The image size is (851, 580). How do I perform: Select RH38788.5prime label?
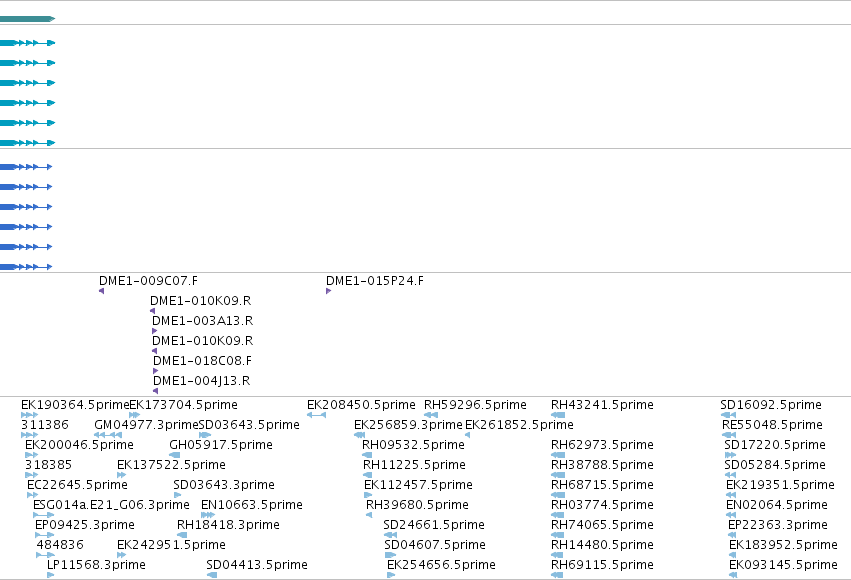click(x=602, y=465)
